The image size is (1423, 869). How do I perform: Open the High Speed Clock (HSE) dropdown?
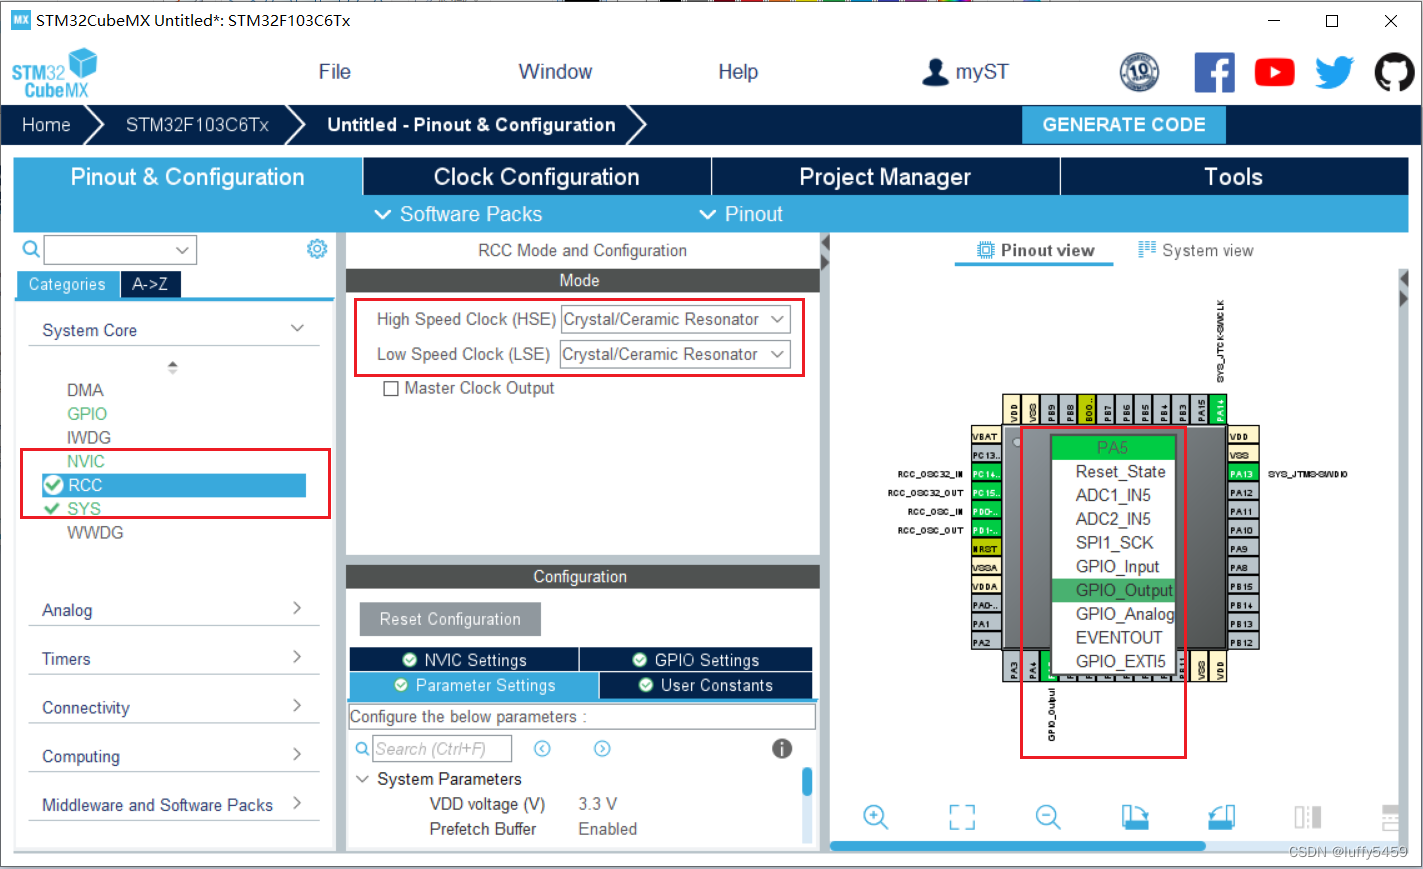click(676, 319)
